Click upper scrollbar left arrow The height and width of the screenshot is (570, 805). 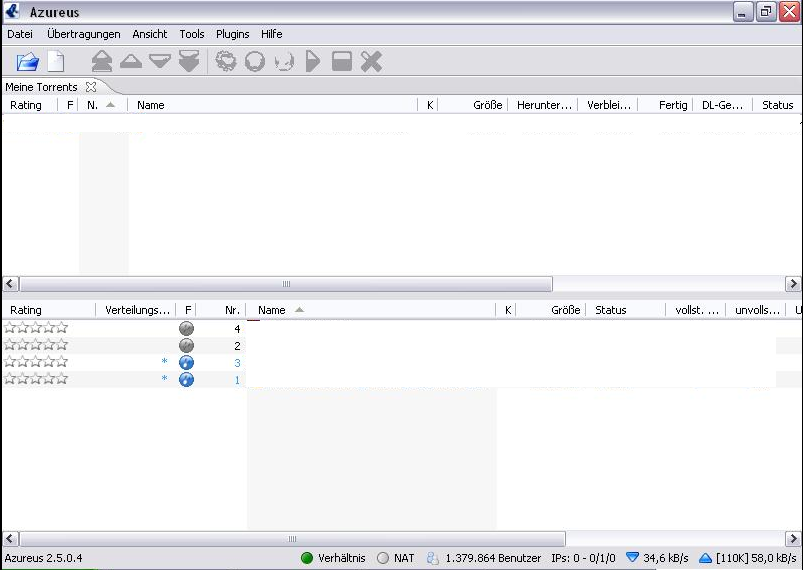10,283
